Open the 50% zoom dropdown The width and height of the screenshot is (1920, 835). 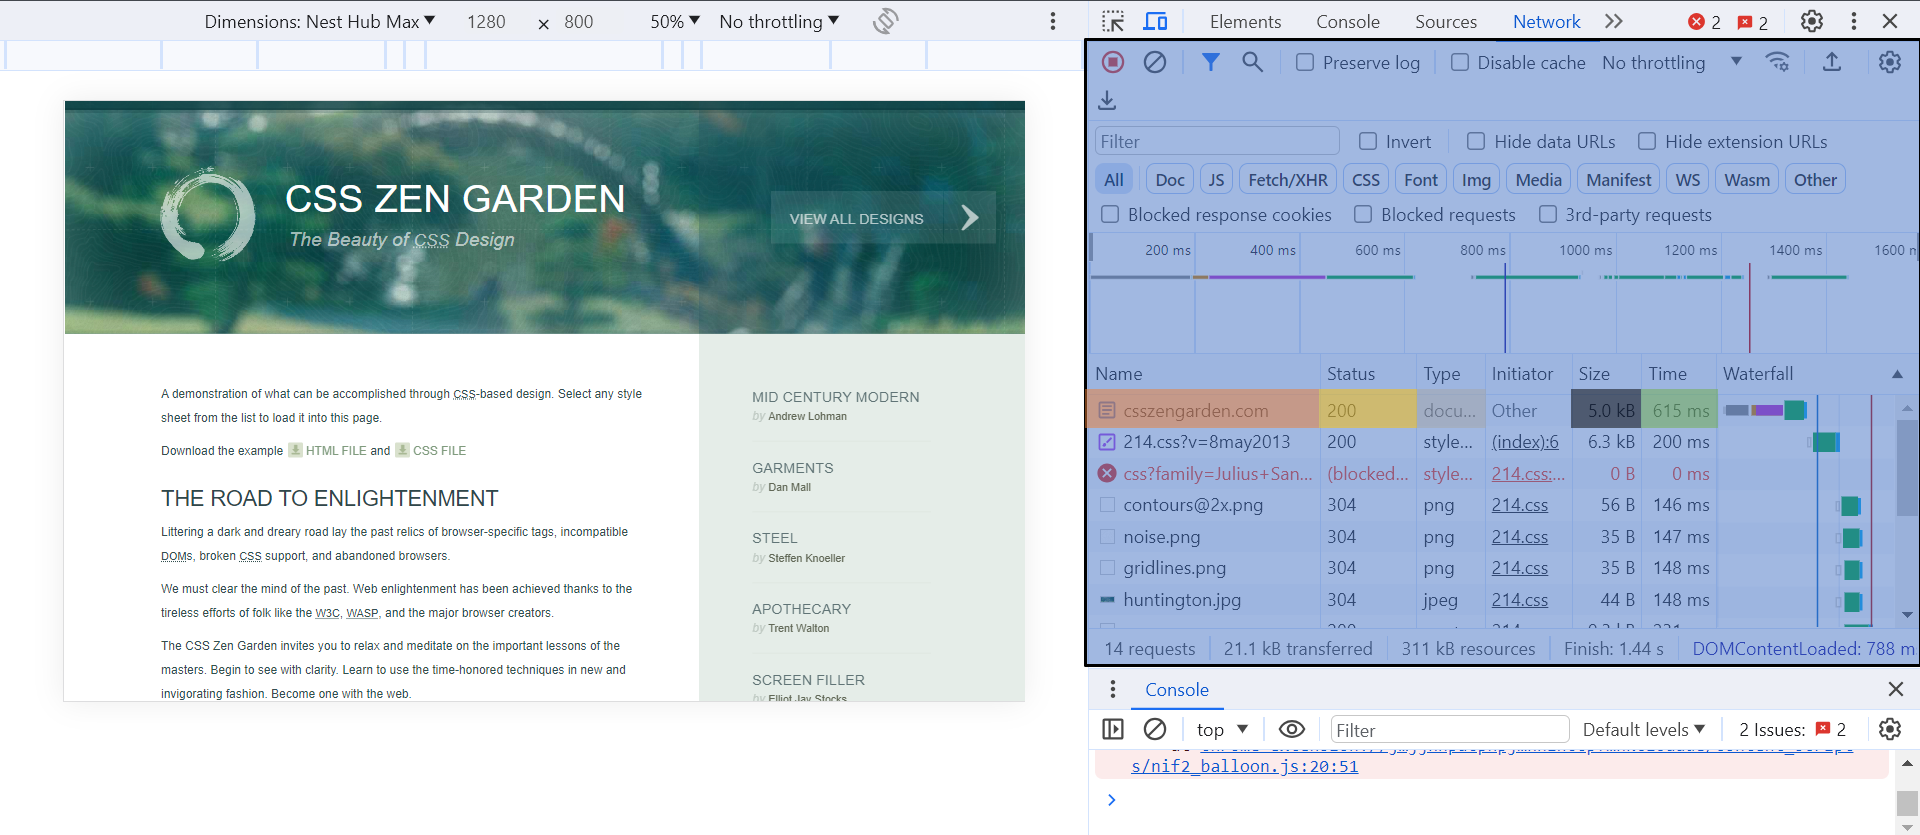(x=675, y=21)
